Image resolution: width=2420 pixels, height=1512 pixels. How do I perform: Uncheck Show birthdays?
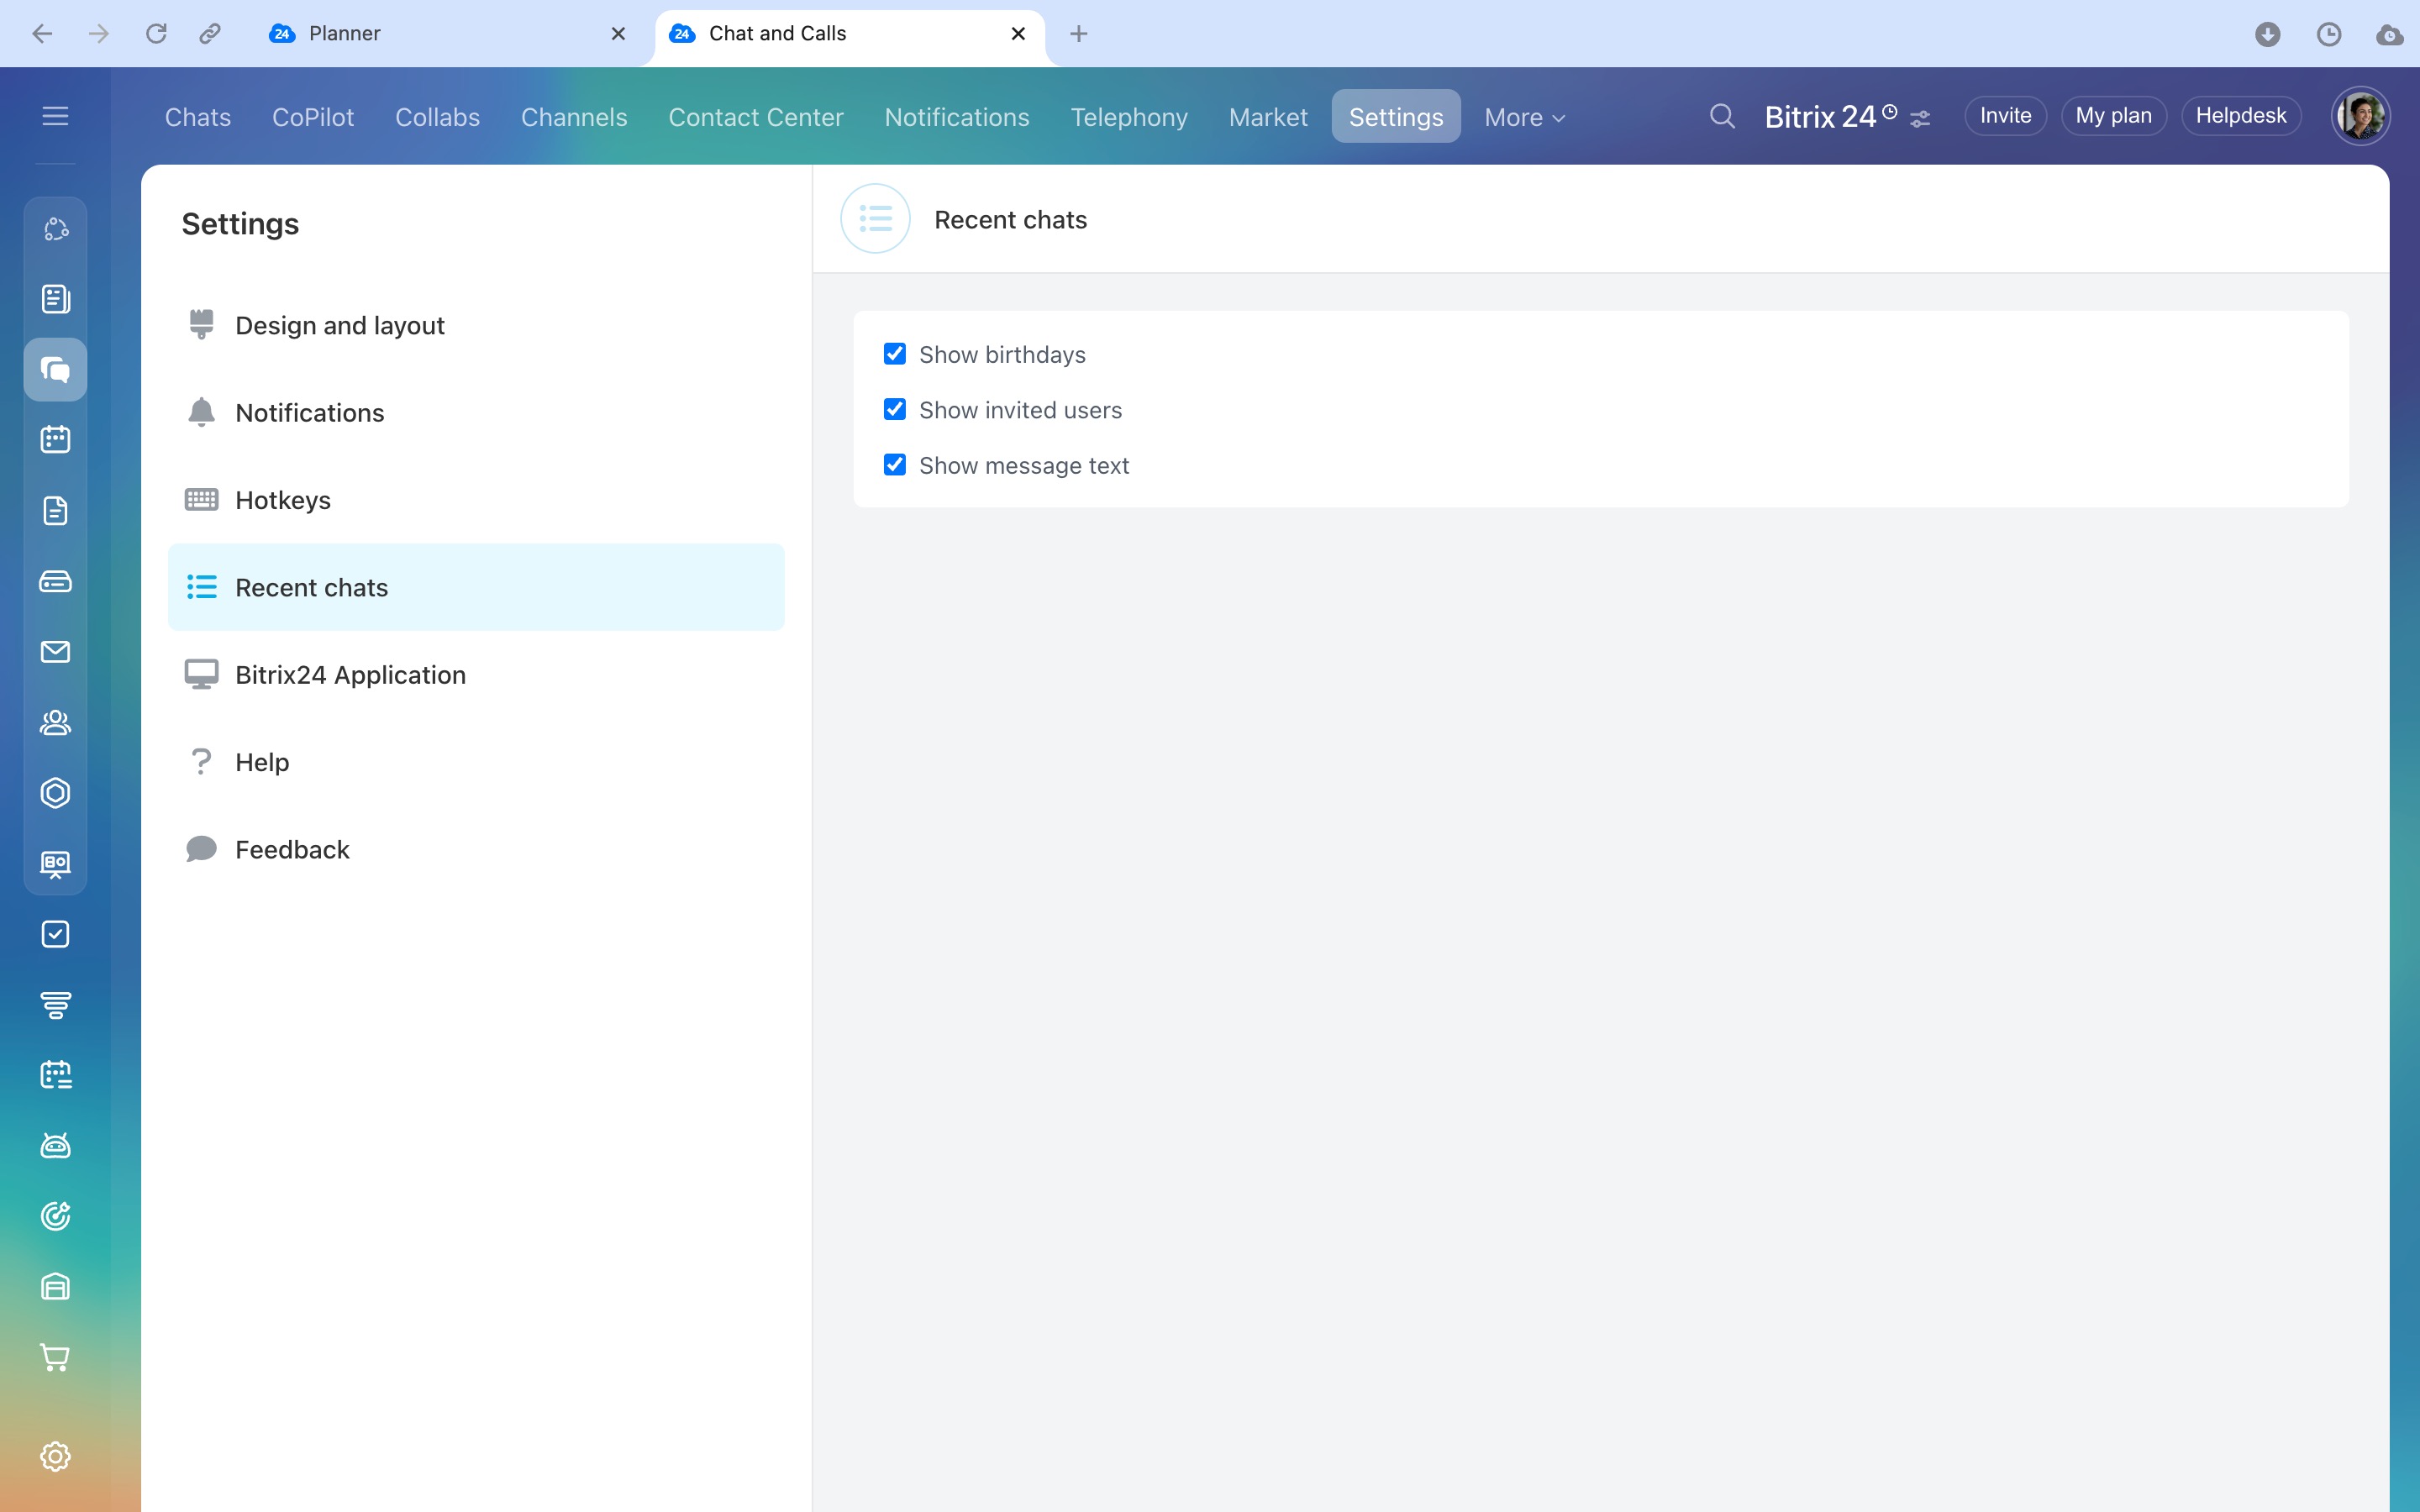tap(895, 354)
